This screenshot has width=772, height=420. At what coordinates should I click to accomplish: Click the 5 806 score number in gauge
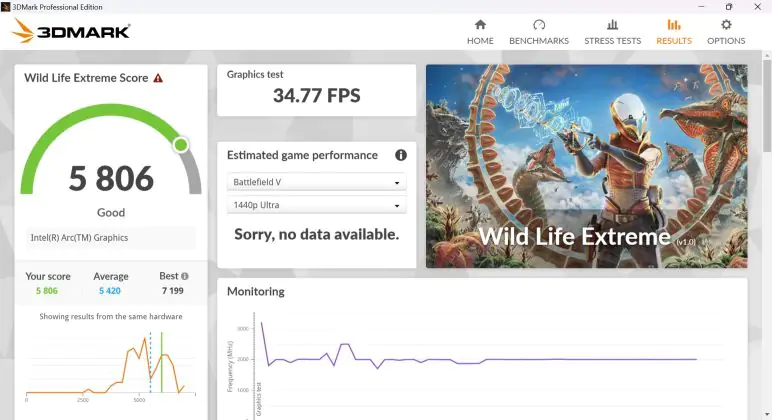point(111,178)
